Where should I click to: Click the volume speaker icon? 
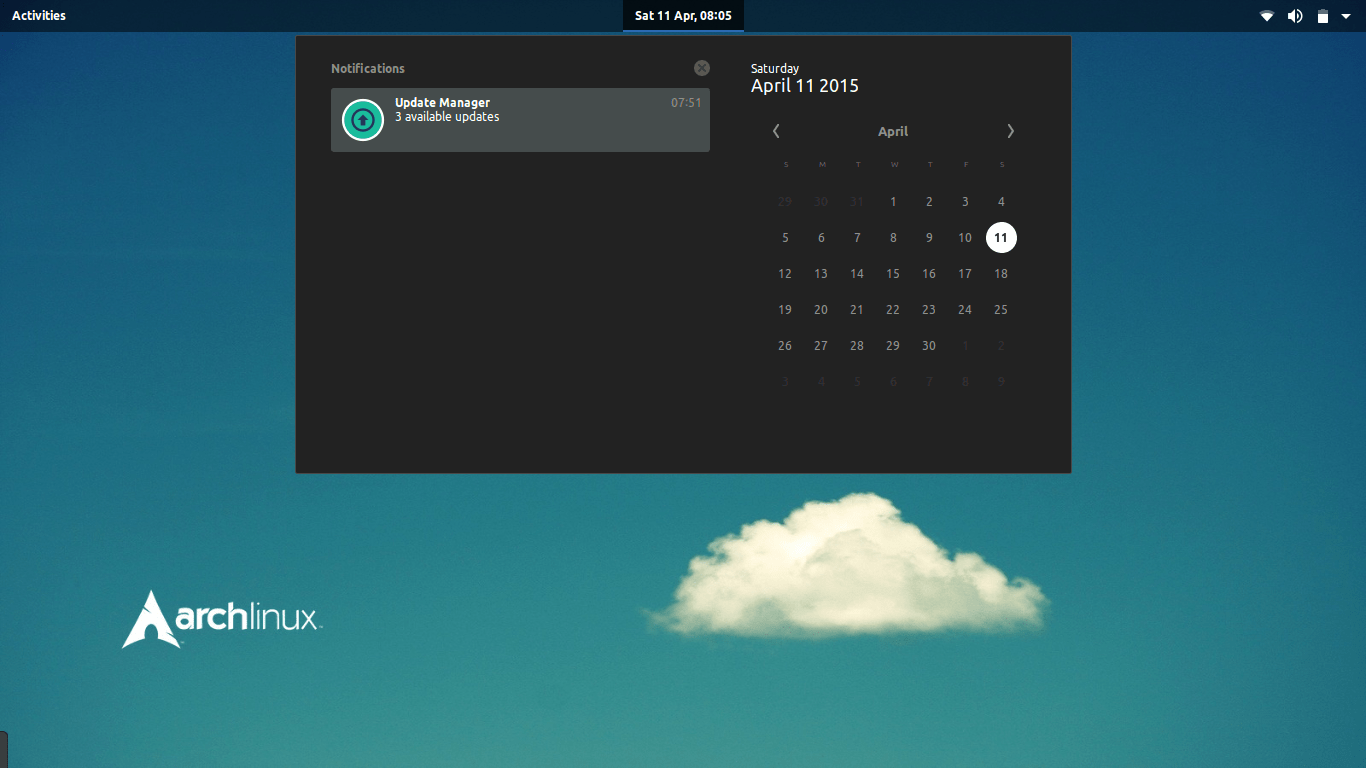tap(1294, 15)
